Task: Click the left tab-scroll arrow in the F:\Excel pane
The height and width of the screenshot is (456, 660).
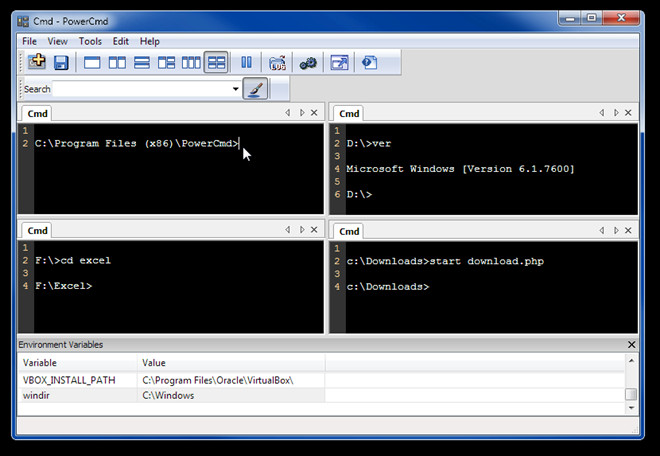Action: [x=288, y=230]
